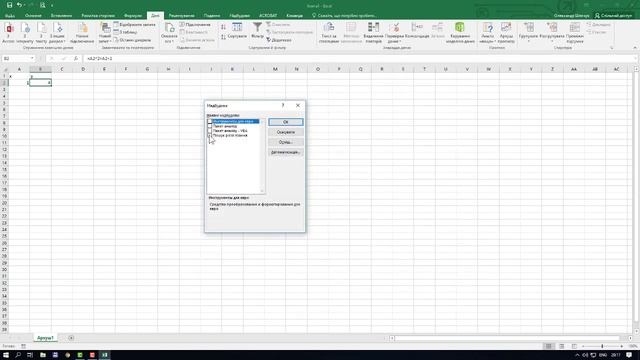Click the Tell Me search box
Viewport: 640px width, 360px height.
[344, 16]
